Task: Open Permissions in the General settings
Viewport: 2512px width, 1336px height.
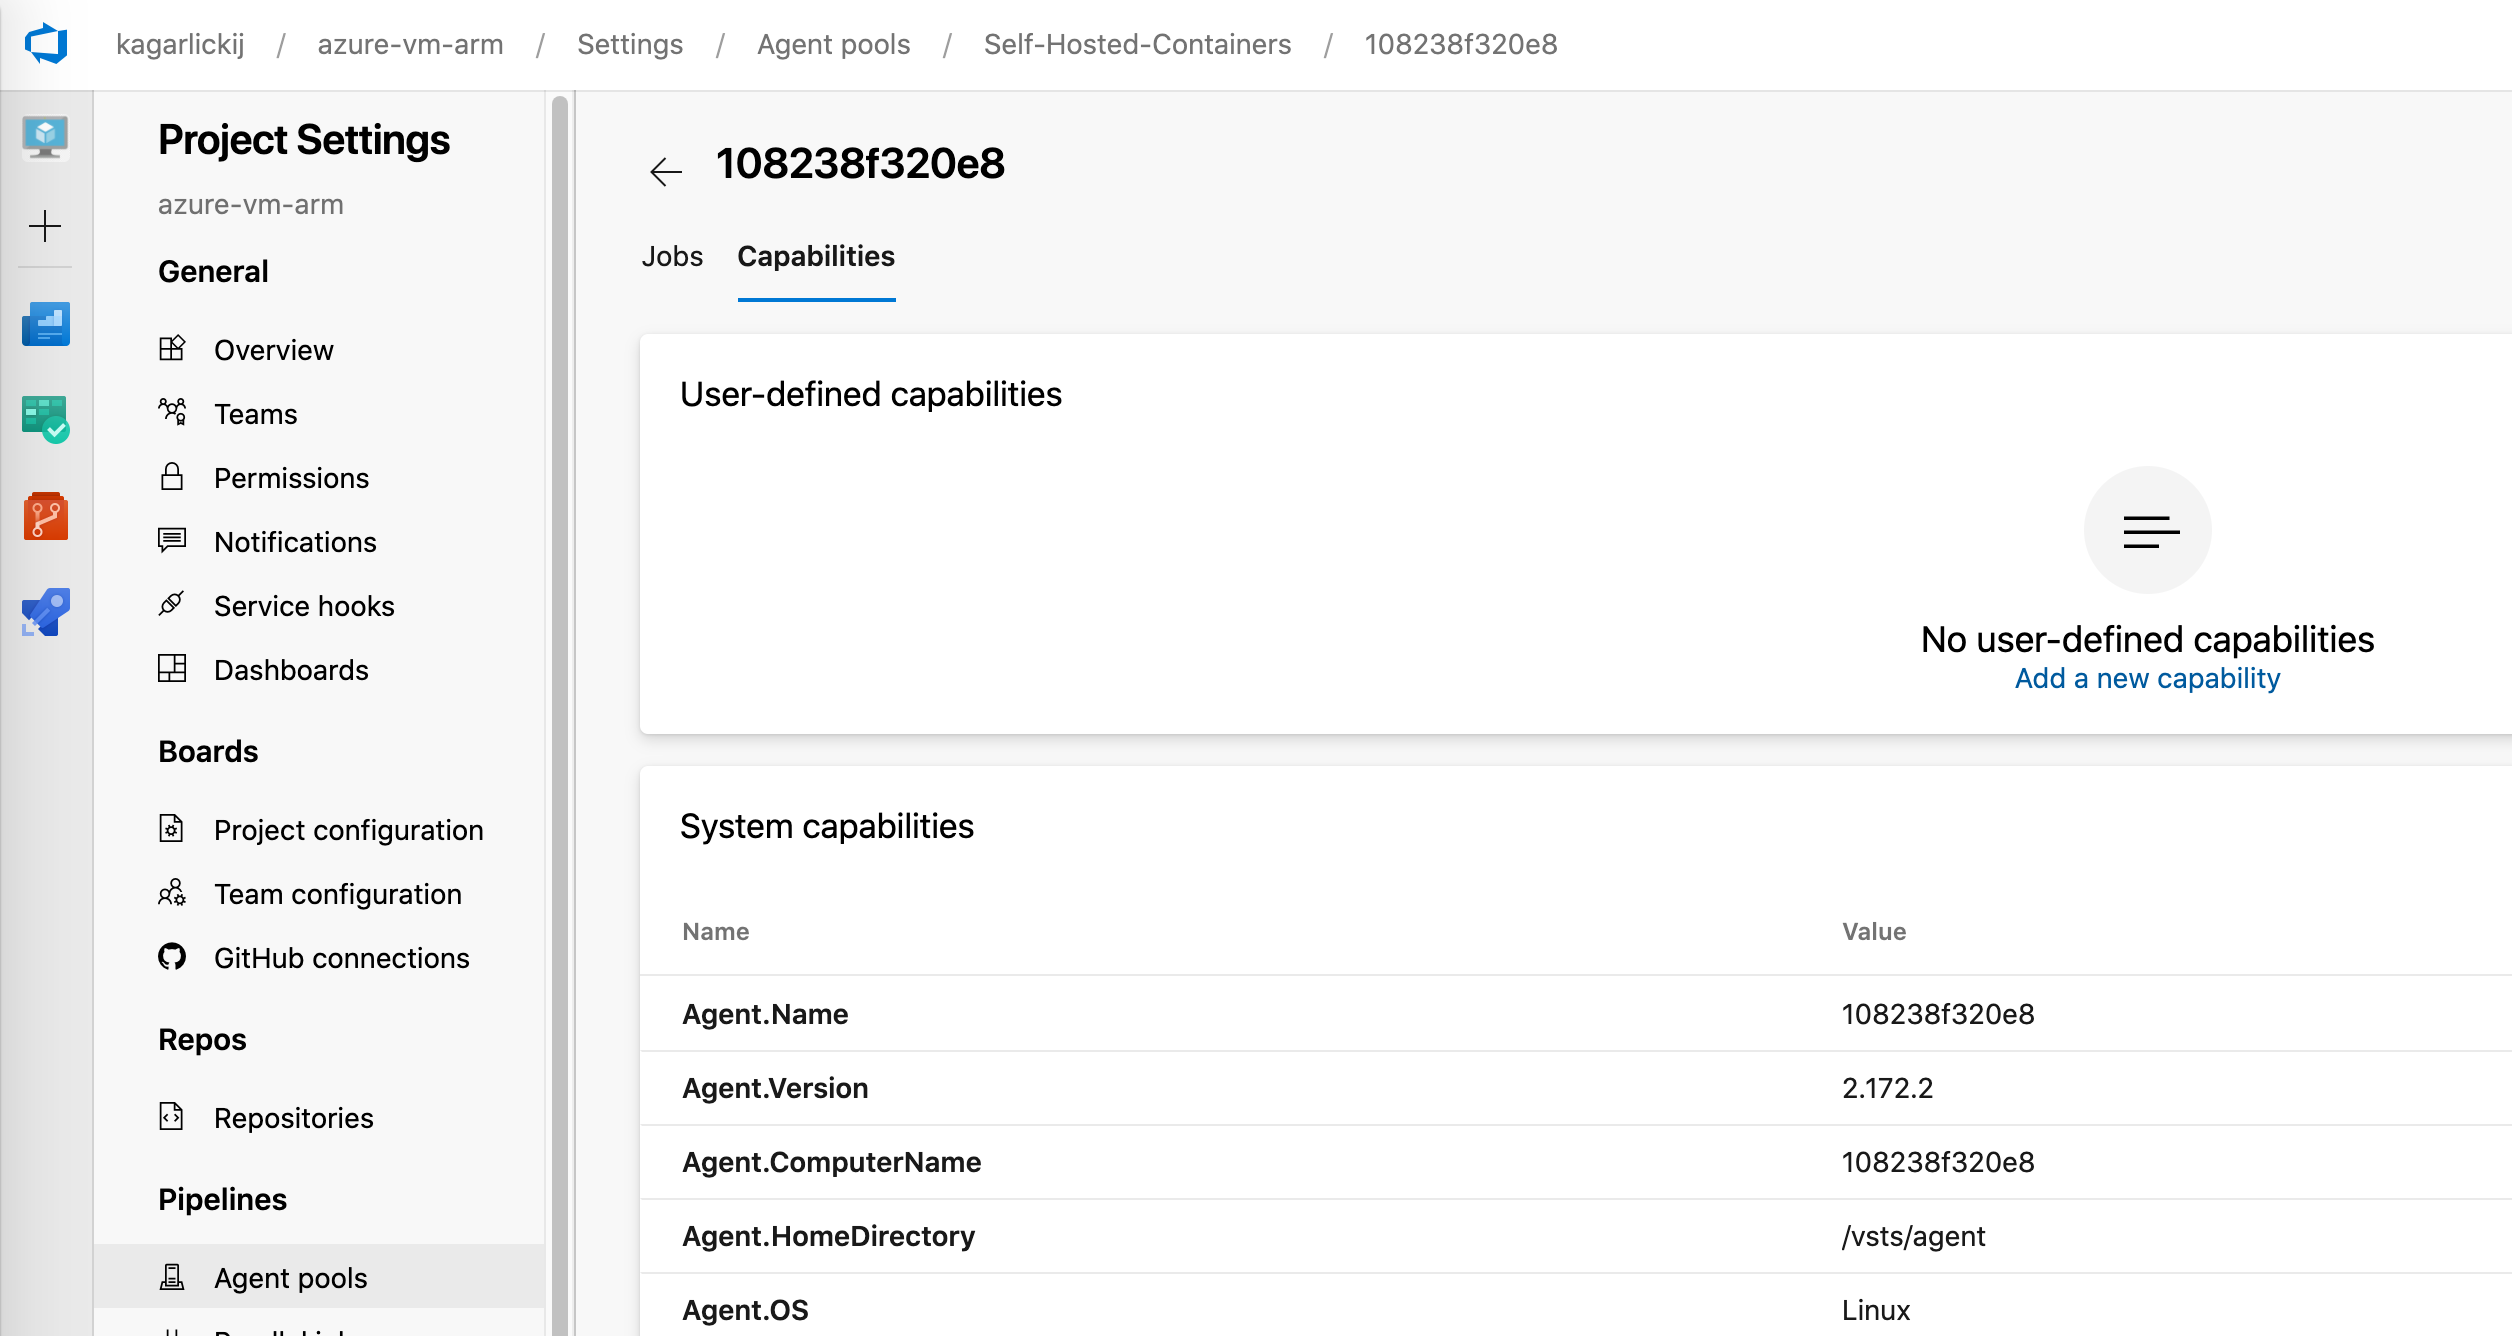Action: (291, 478)
